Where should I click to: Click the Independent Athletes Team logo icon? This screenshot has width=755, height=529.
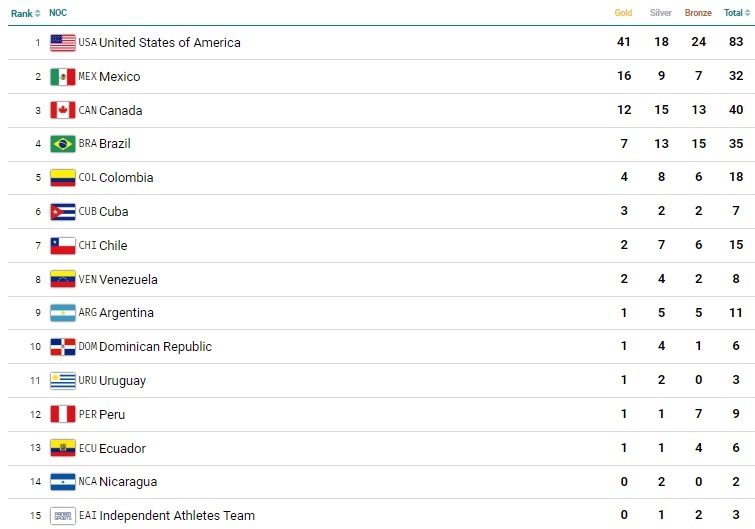[63, 515]
